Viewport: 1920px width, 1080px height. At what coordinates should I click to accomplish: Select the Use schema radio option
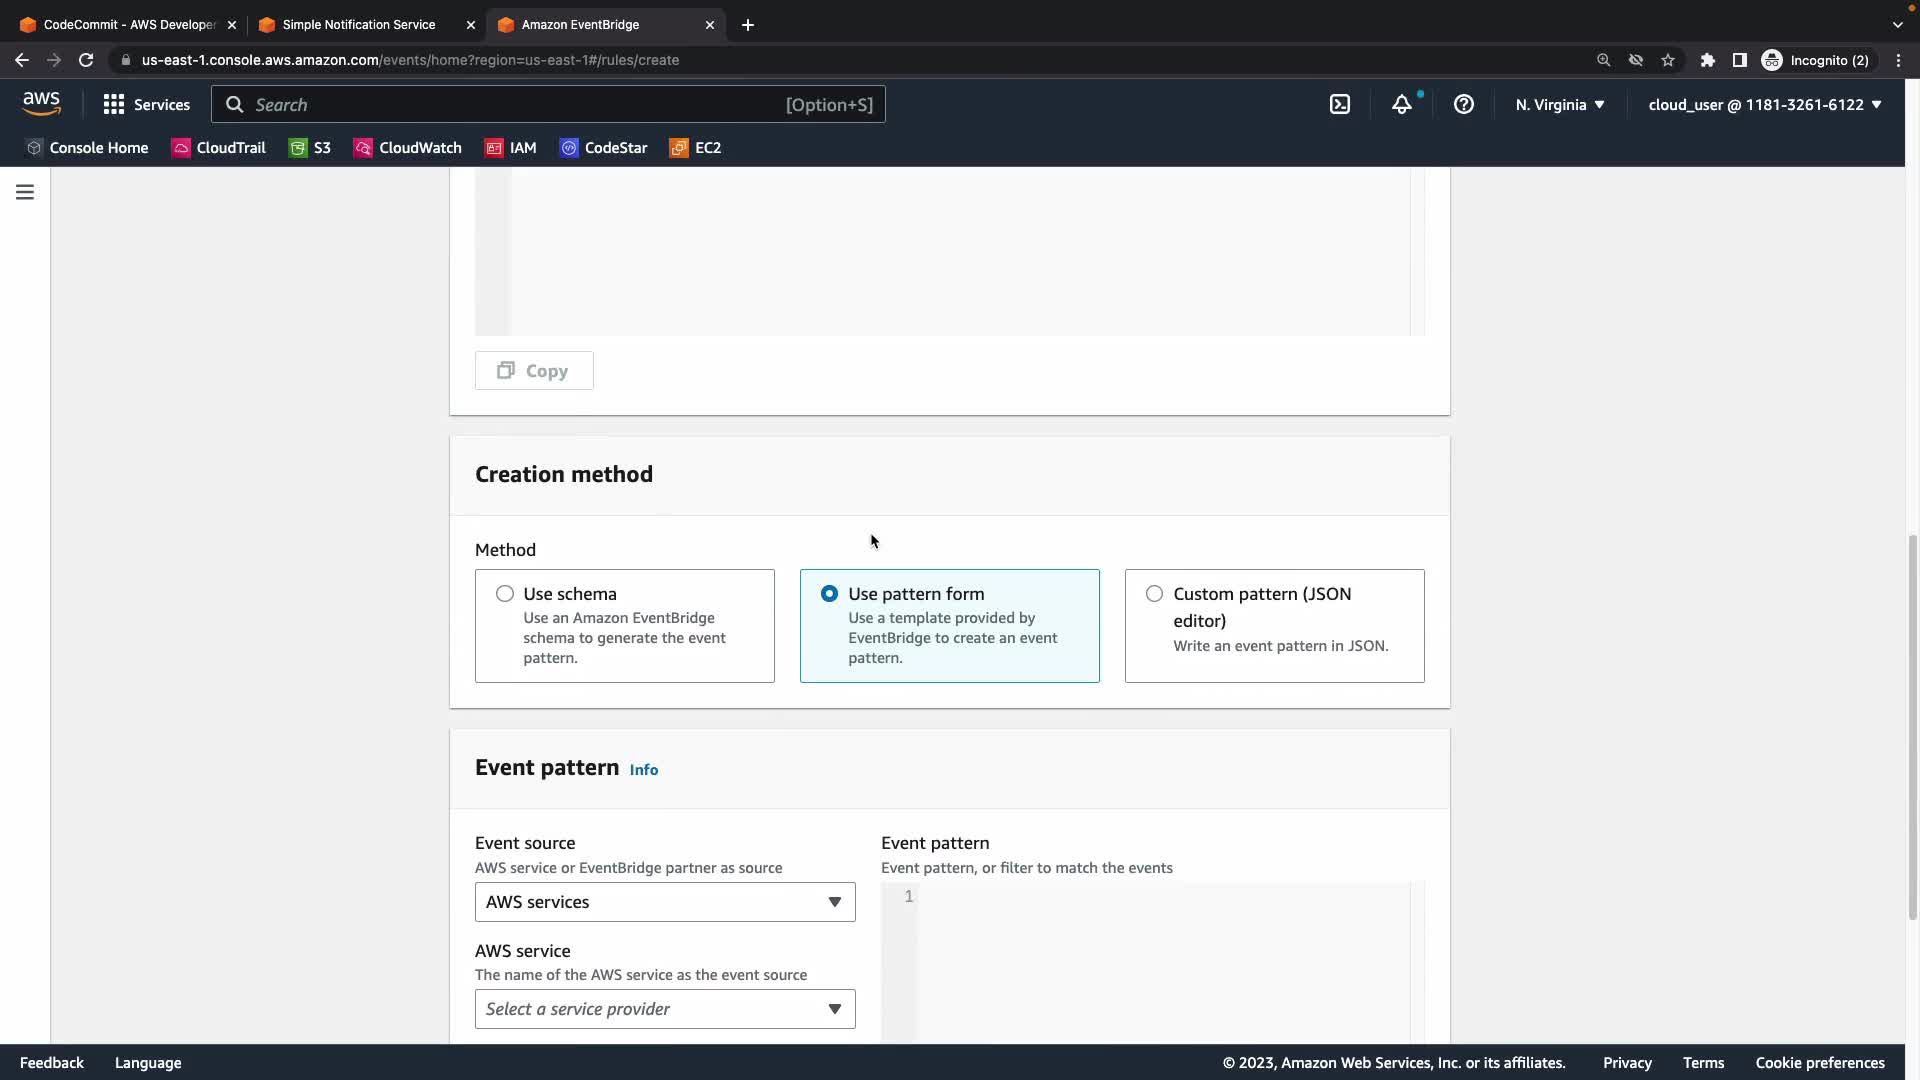pos(505,594)
